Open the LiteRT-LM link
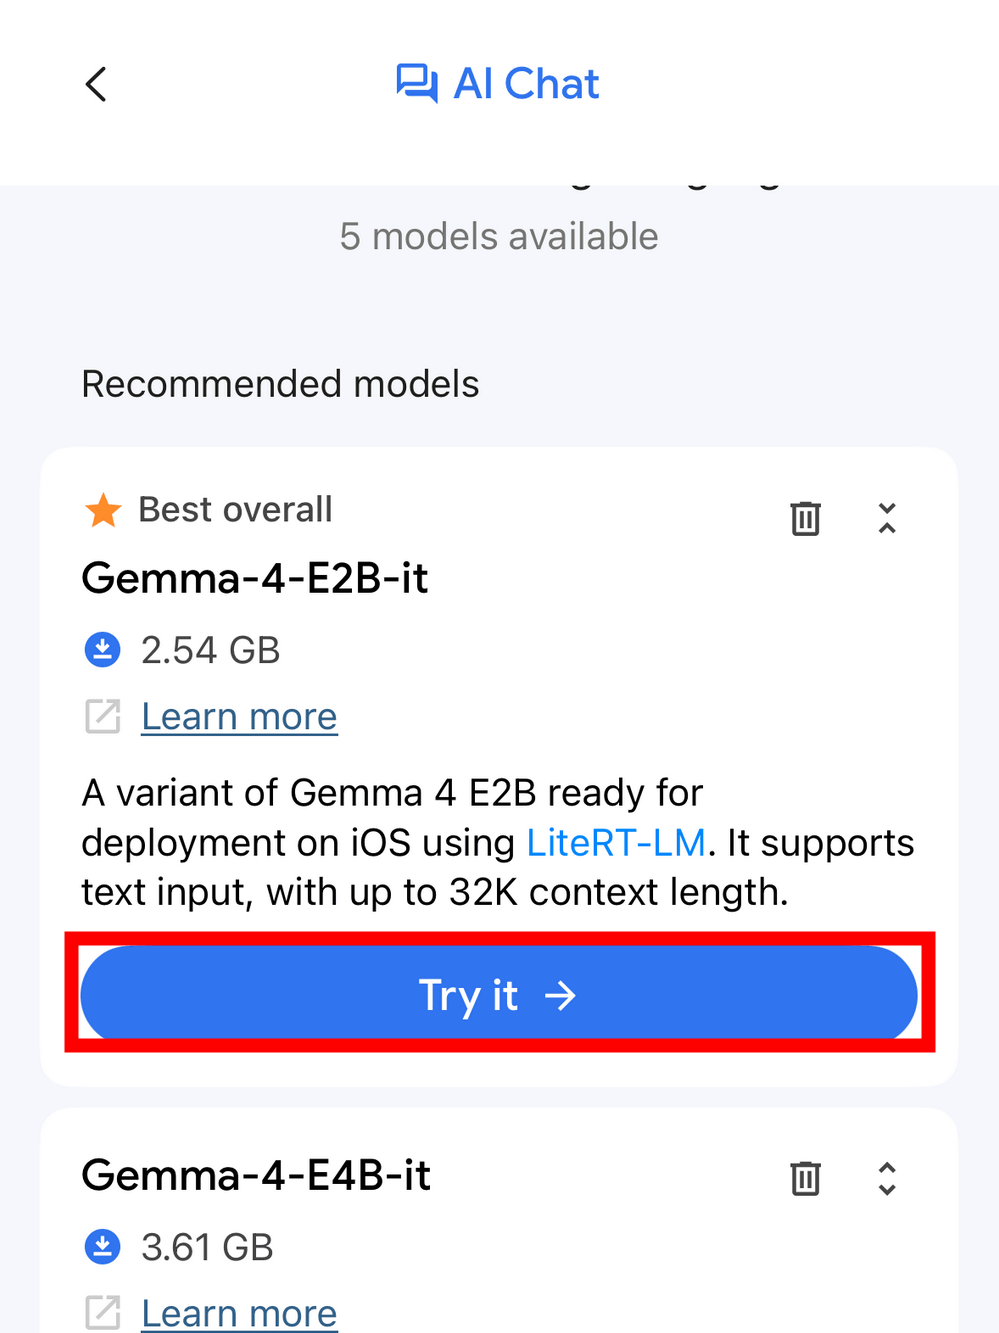Screen dimensions: 999x1333 [x=616, y=843]
